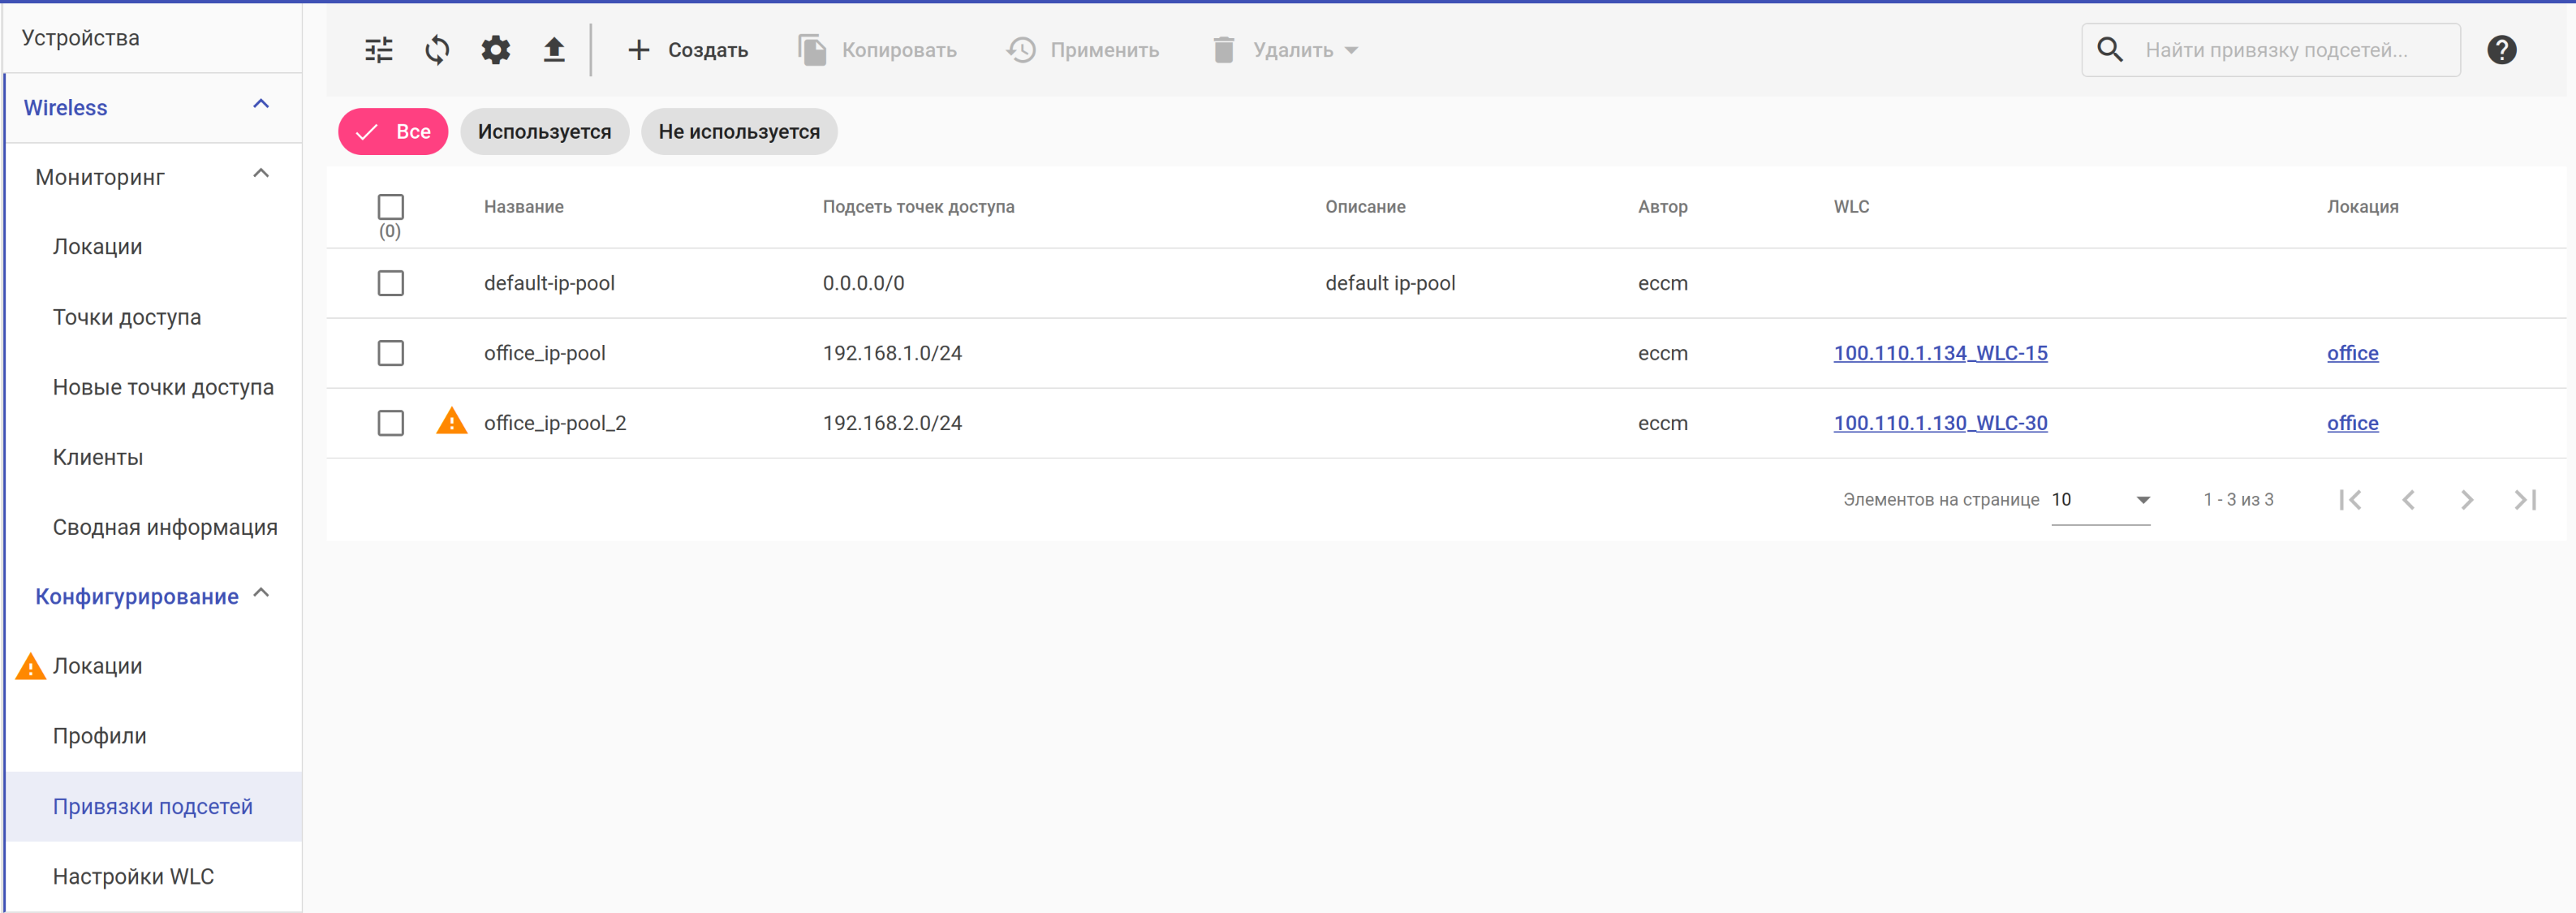Collapse the Мониторинг section

pyautogui.click(x=261, y=175)
